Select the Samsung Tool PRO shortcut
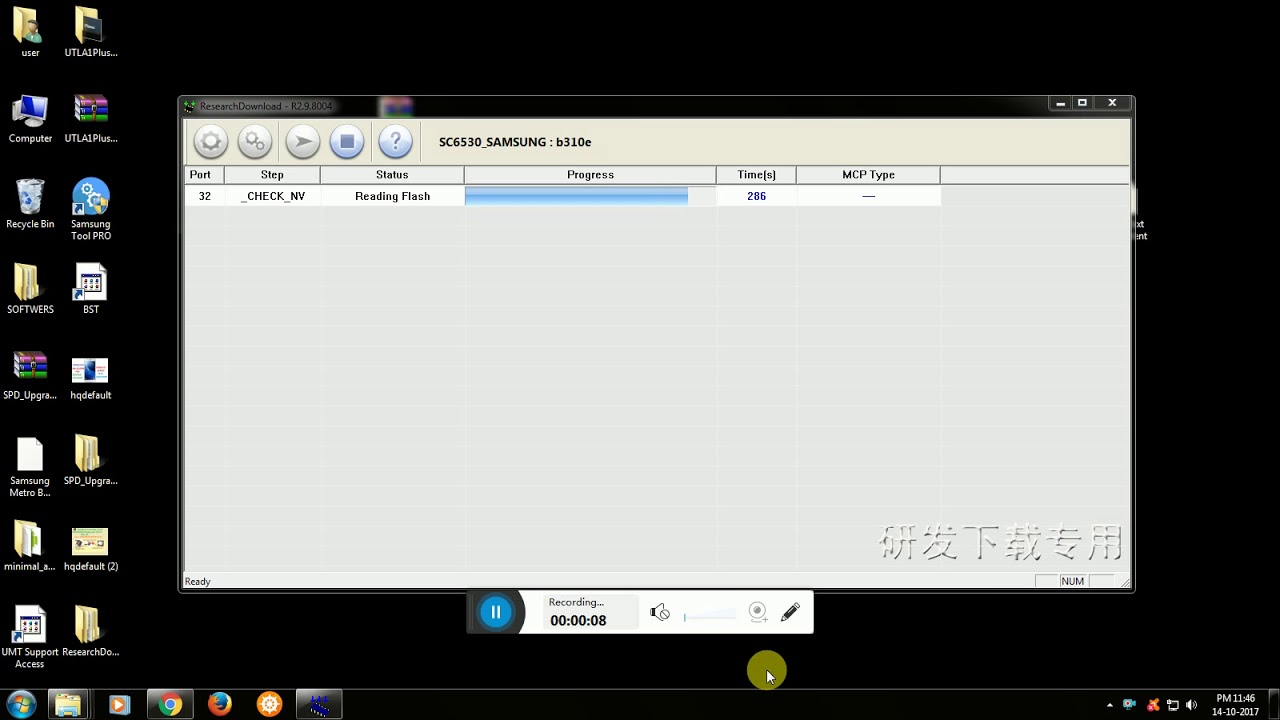 point(91,209)
